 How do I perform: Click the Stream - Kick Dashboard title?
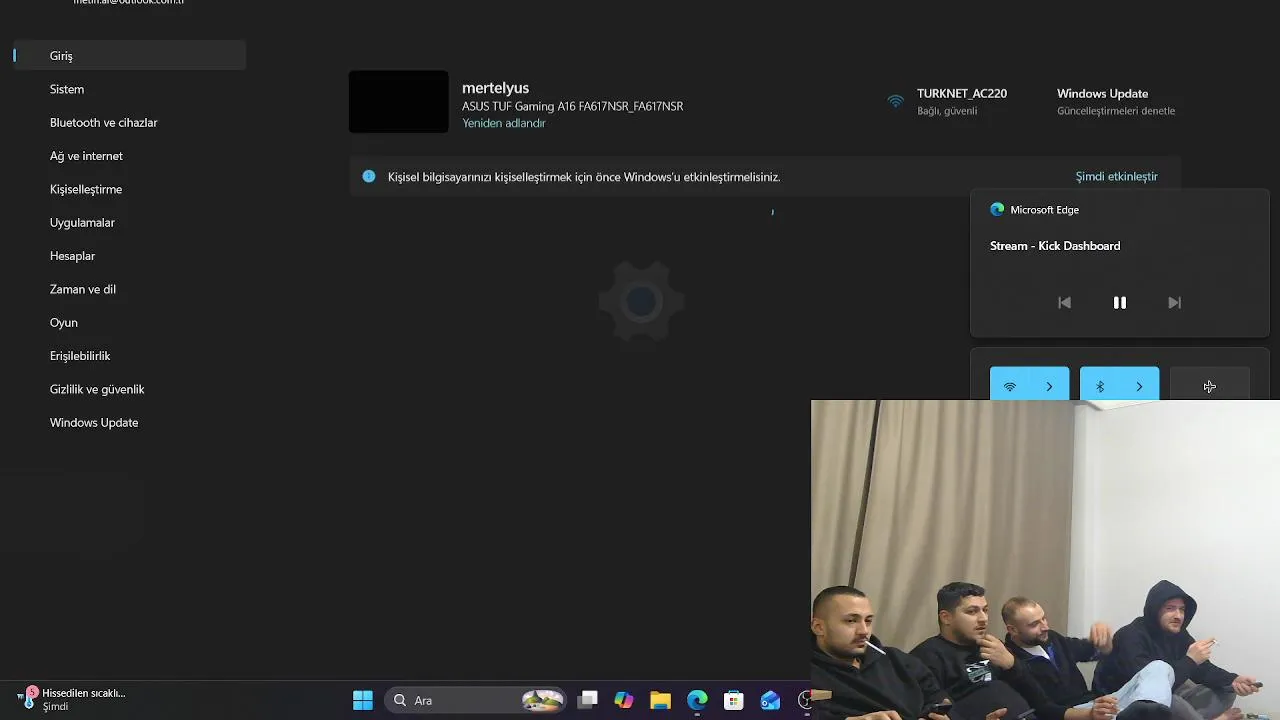click(x=1055, y=246)
